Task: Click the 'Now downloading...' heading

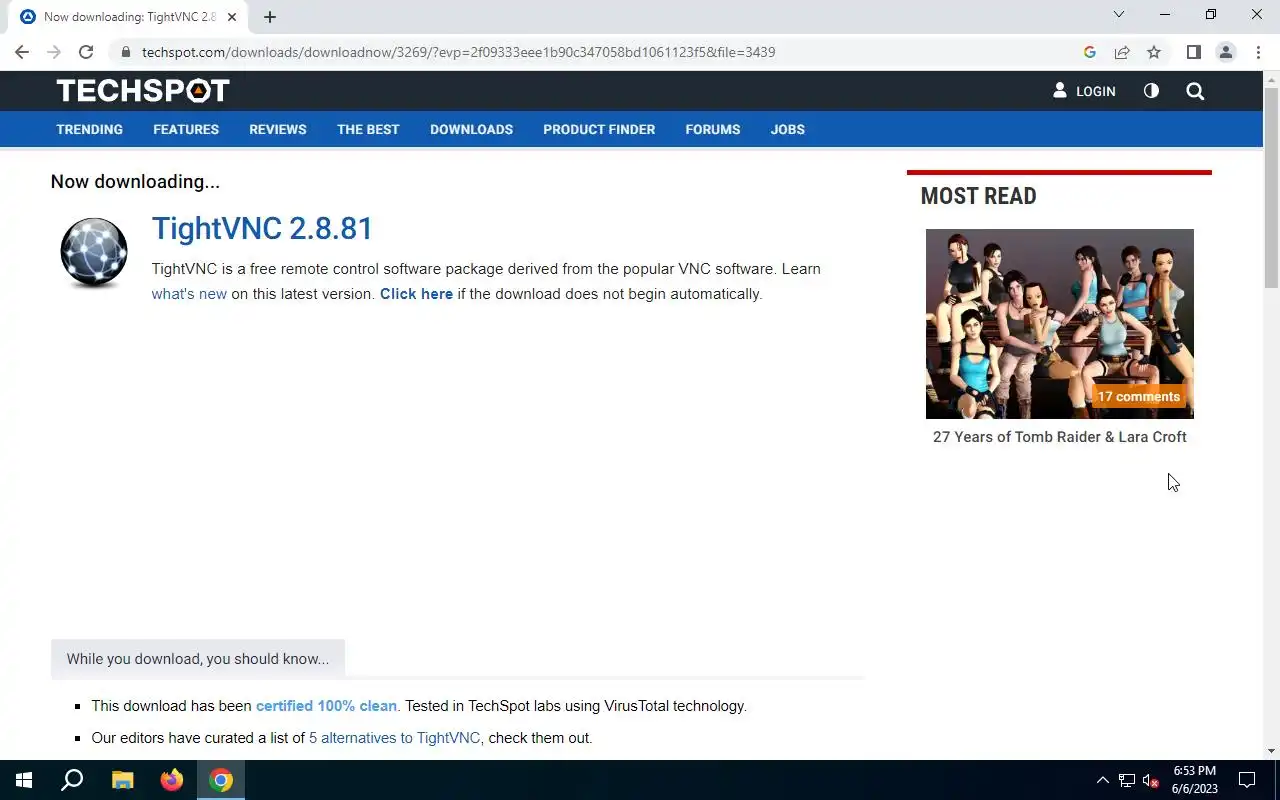Action: pyautogui.click(x=135, y=182)
